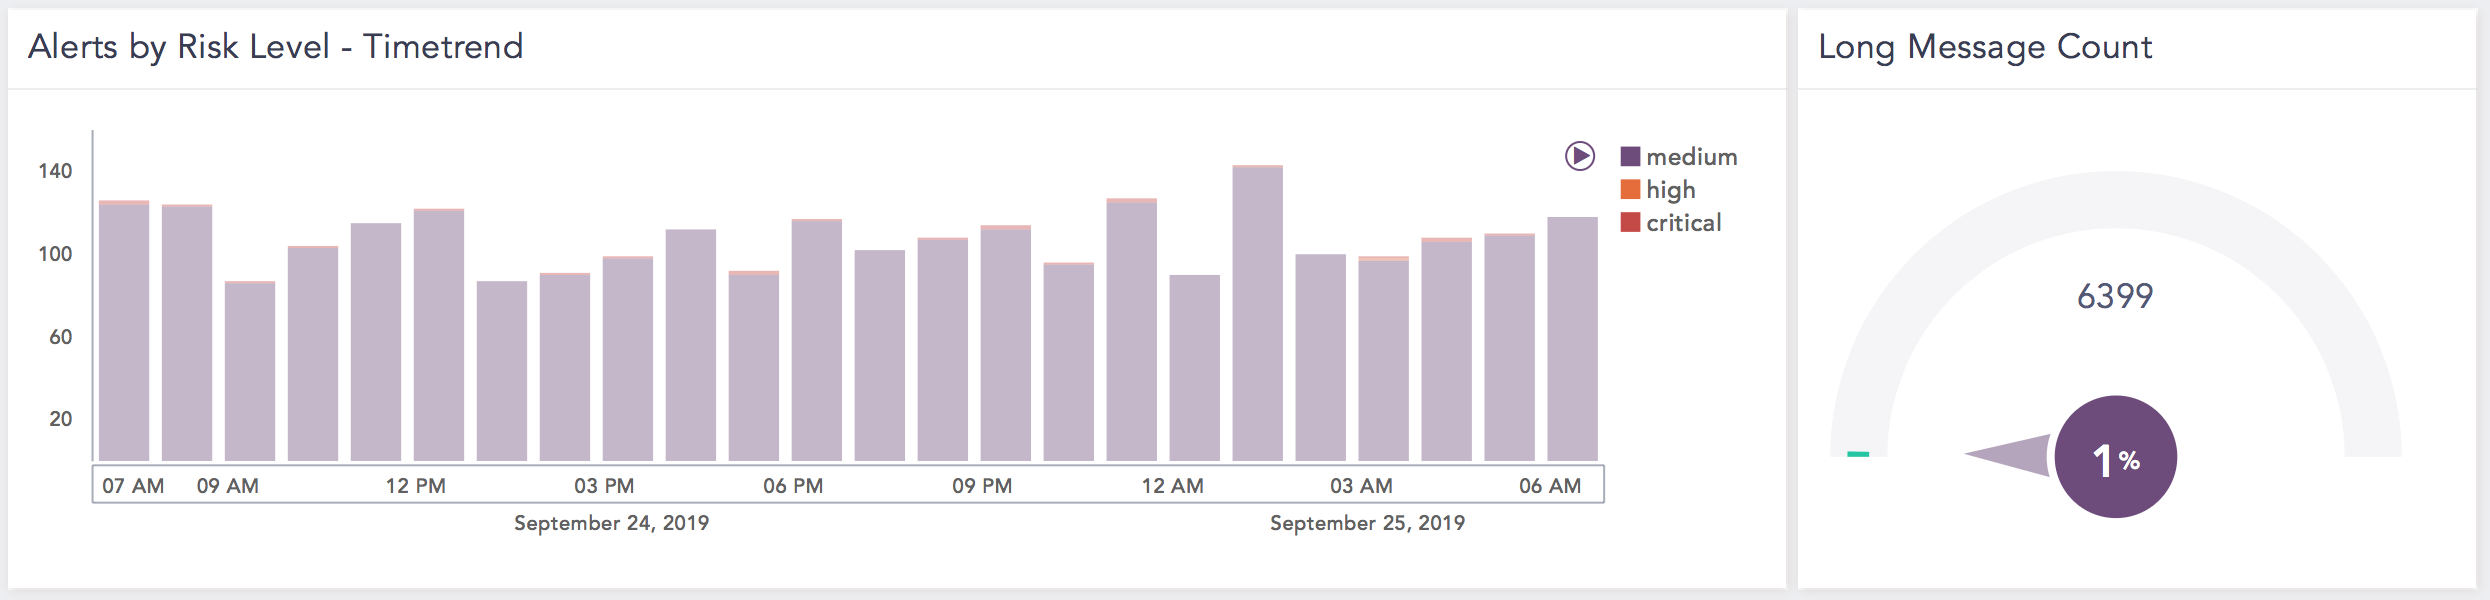Screen dimensions: 2490x600
Task: Click the Alerts by Risk Level panel title
Action: coord(276,47)
